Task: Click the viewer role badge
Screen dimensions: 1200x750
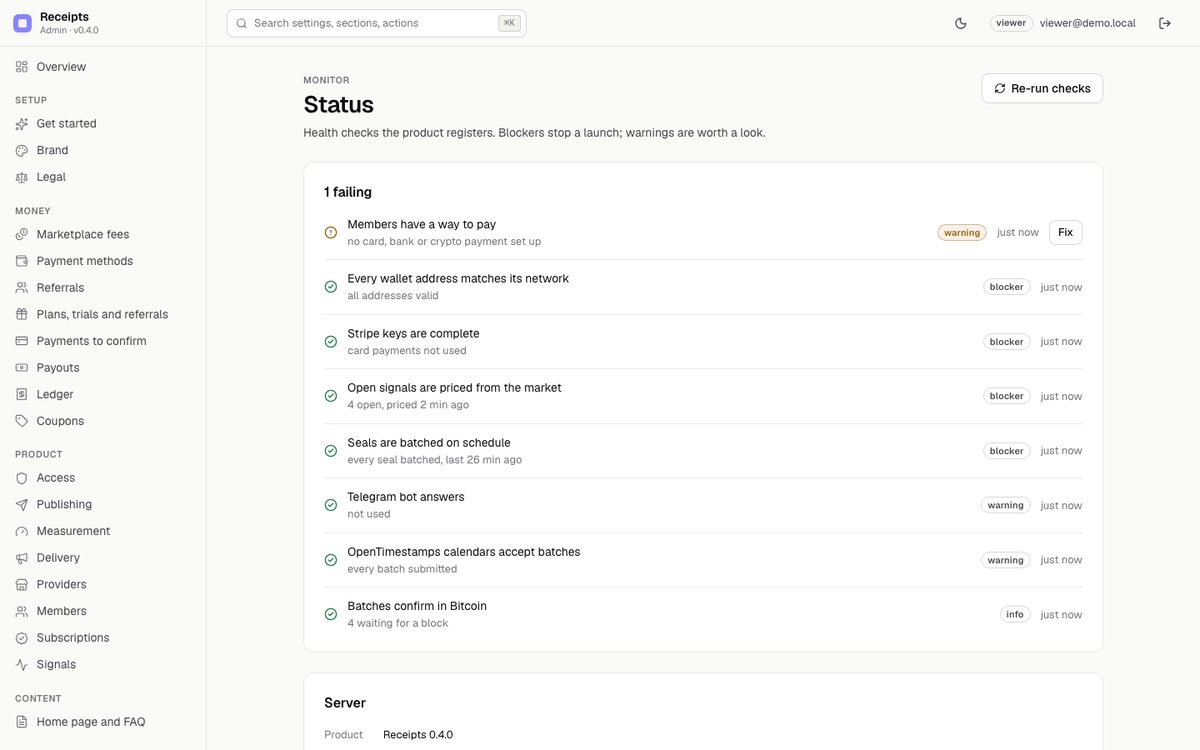Action: [1011, 23]
